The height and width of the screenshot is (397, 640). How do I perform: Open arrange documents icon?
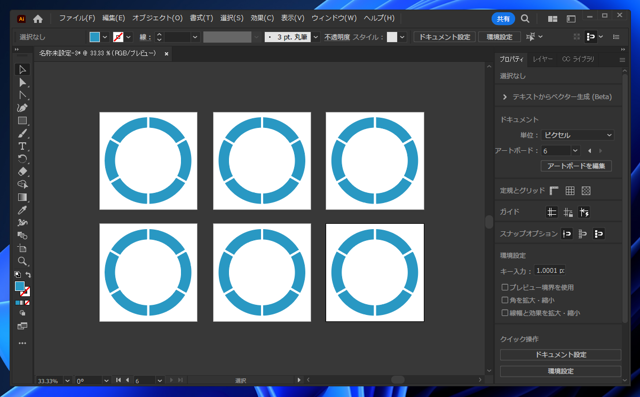coord(553,19)
